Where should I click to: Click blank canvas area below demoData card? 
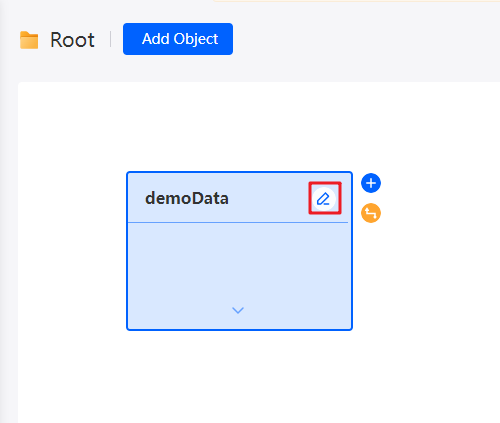click(x=239, y=377)
